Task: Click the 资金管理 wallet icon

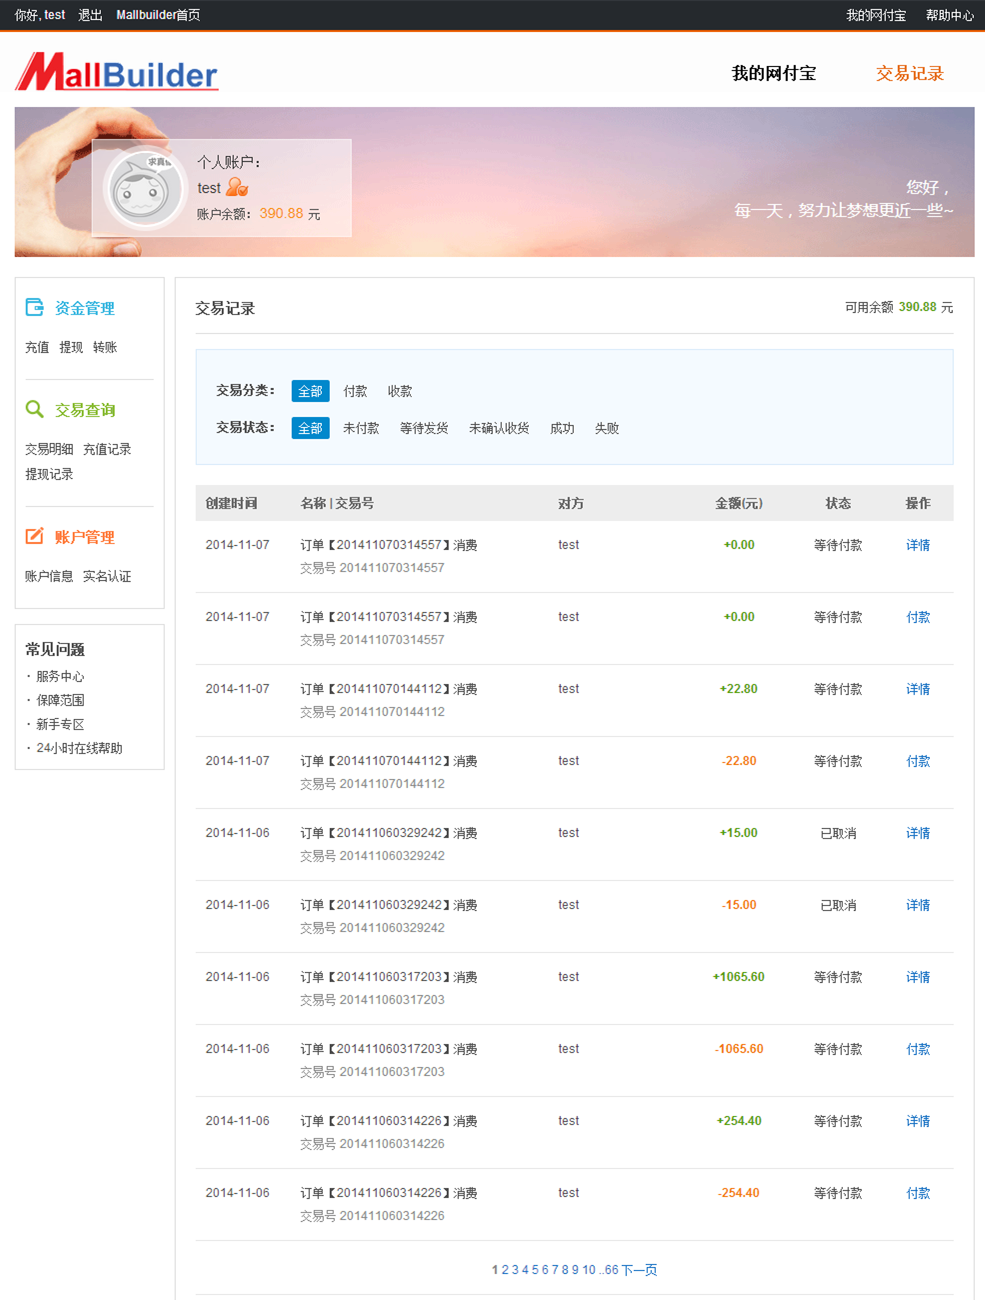Action: [x=35, y=307]
